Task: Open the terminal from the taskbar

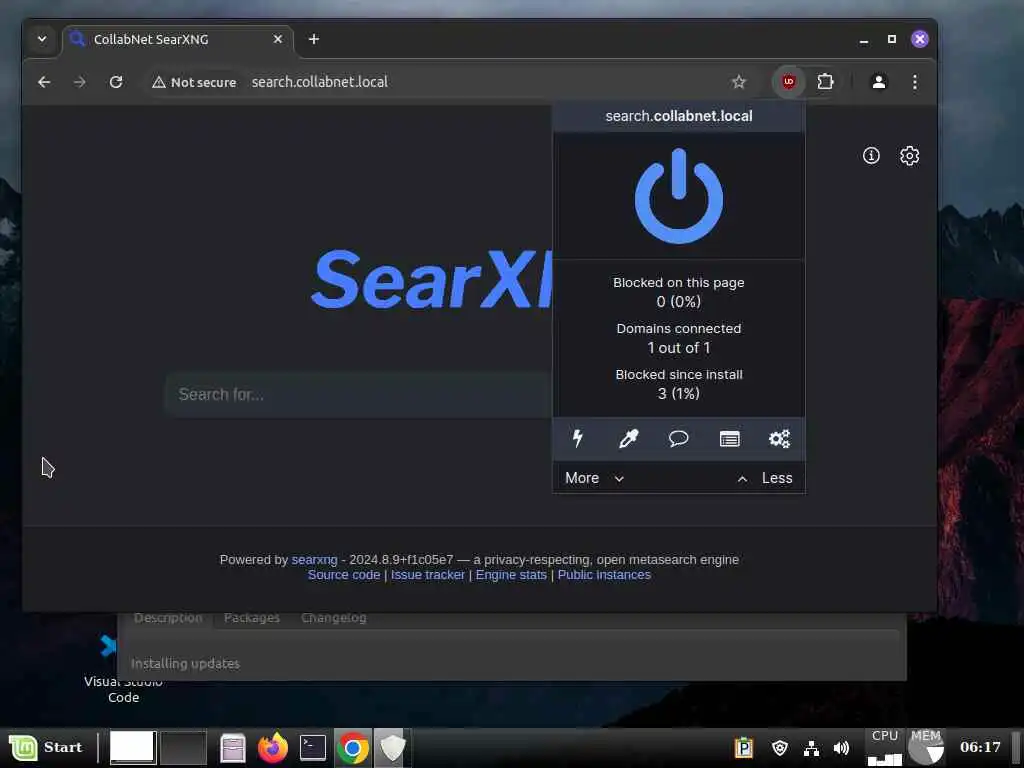Action: tap(313, 748)
